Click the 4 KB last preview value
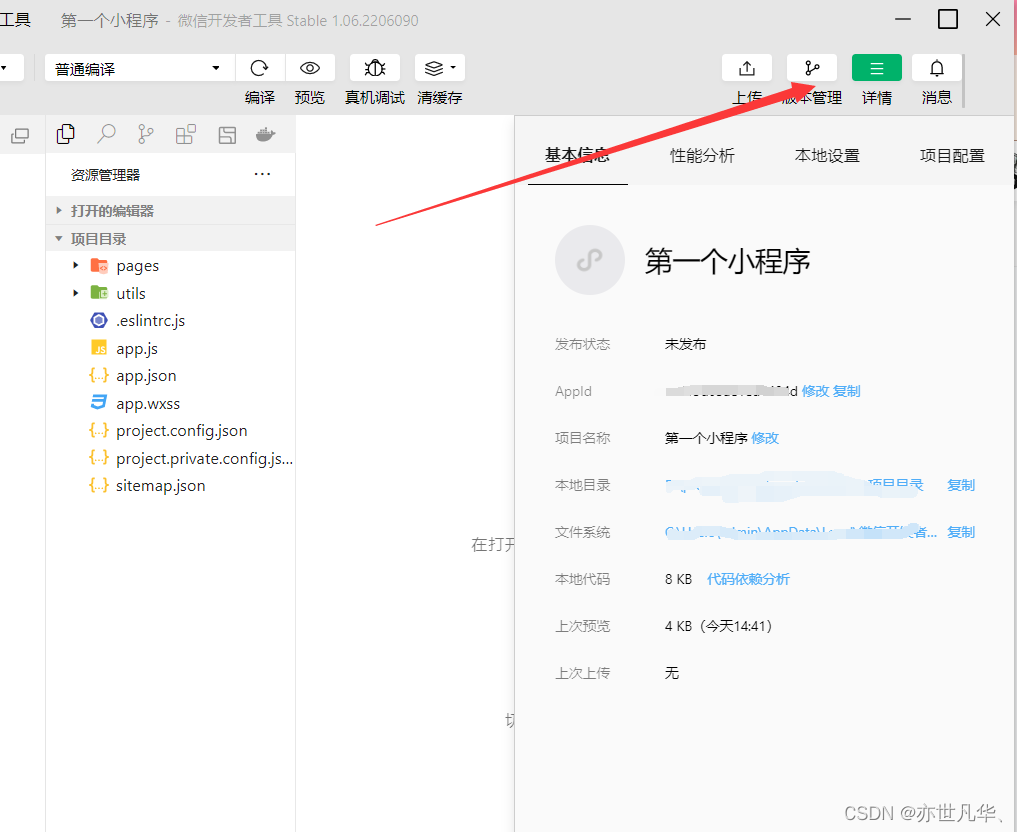Image resolution: width=1017 pixels, height=832 pixels. click(x=718, y=626)
